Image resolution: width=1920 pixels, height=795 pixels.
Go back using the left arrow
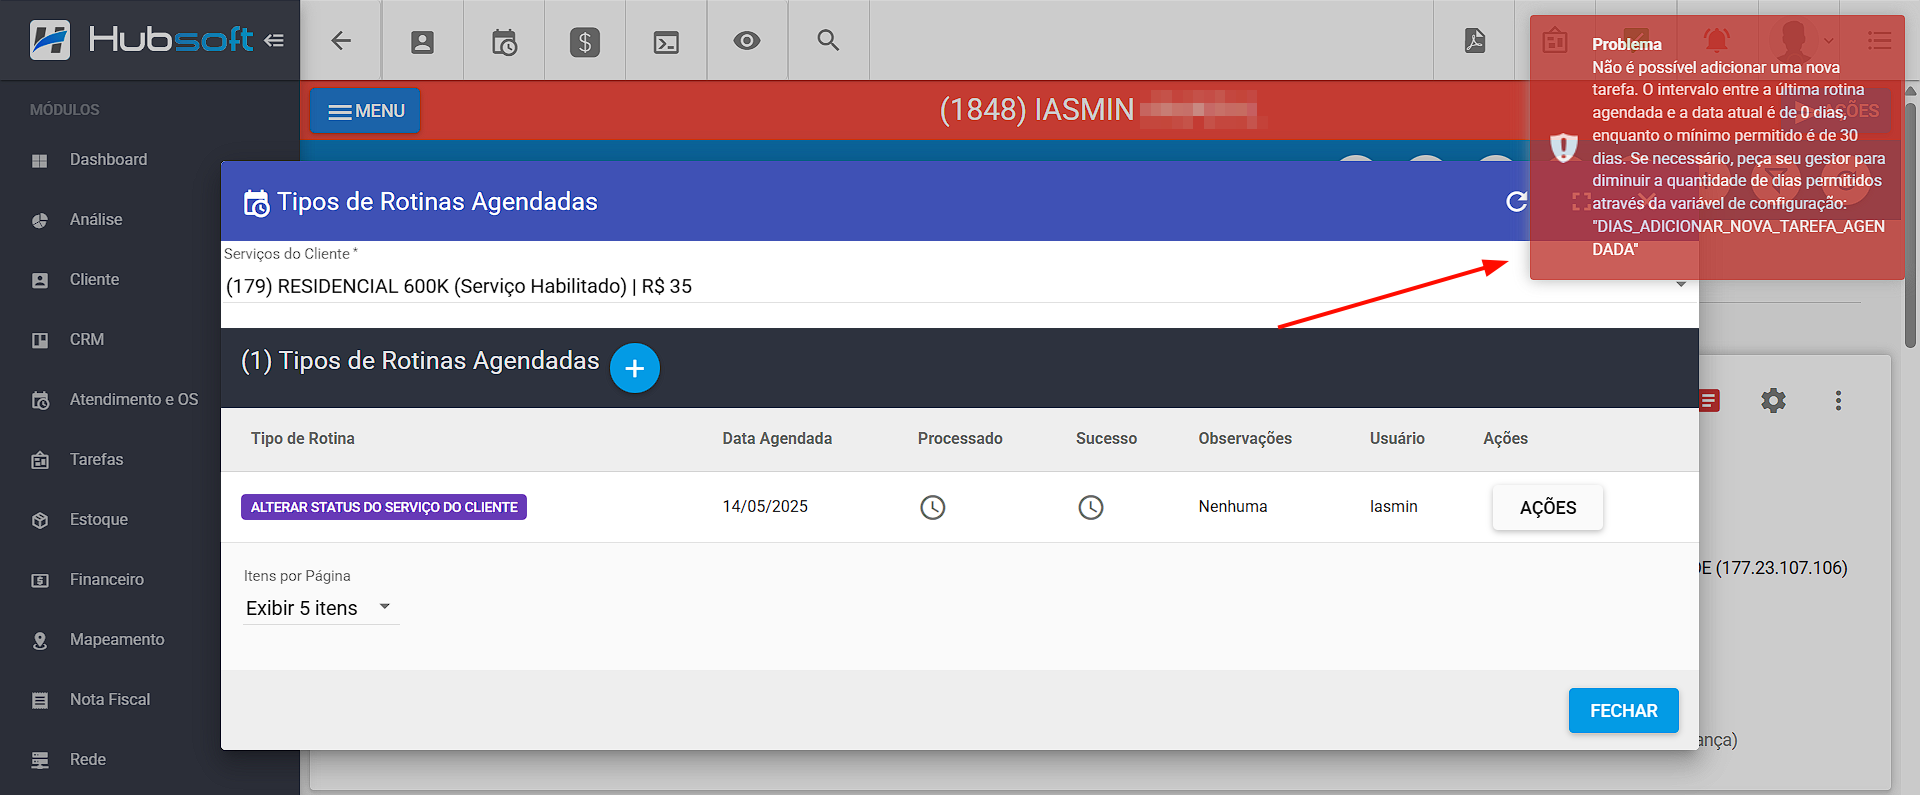point(341,40)
